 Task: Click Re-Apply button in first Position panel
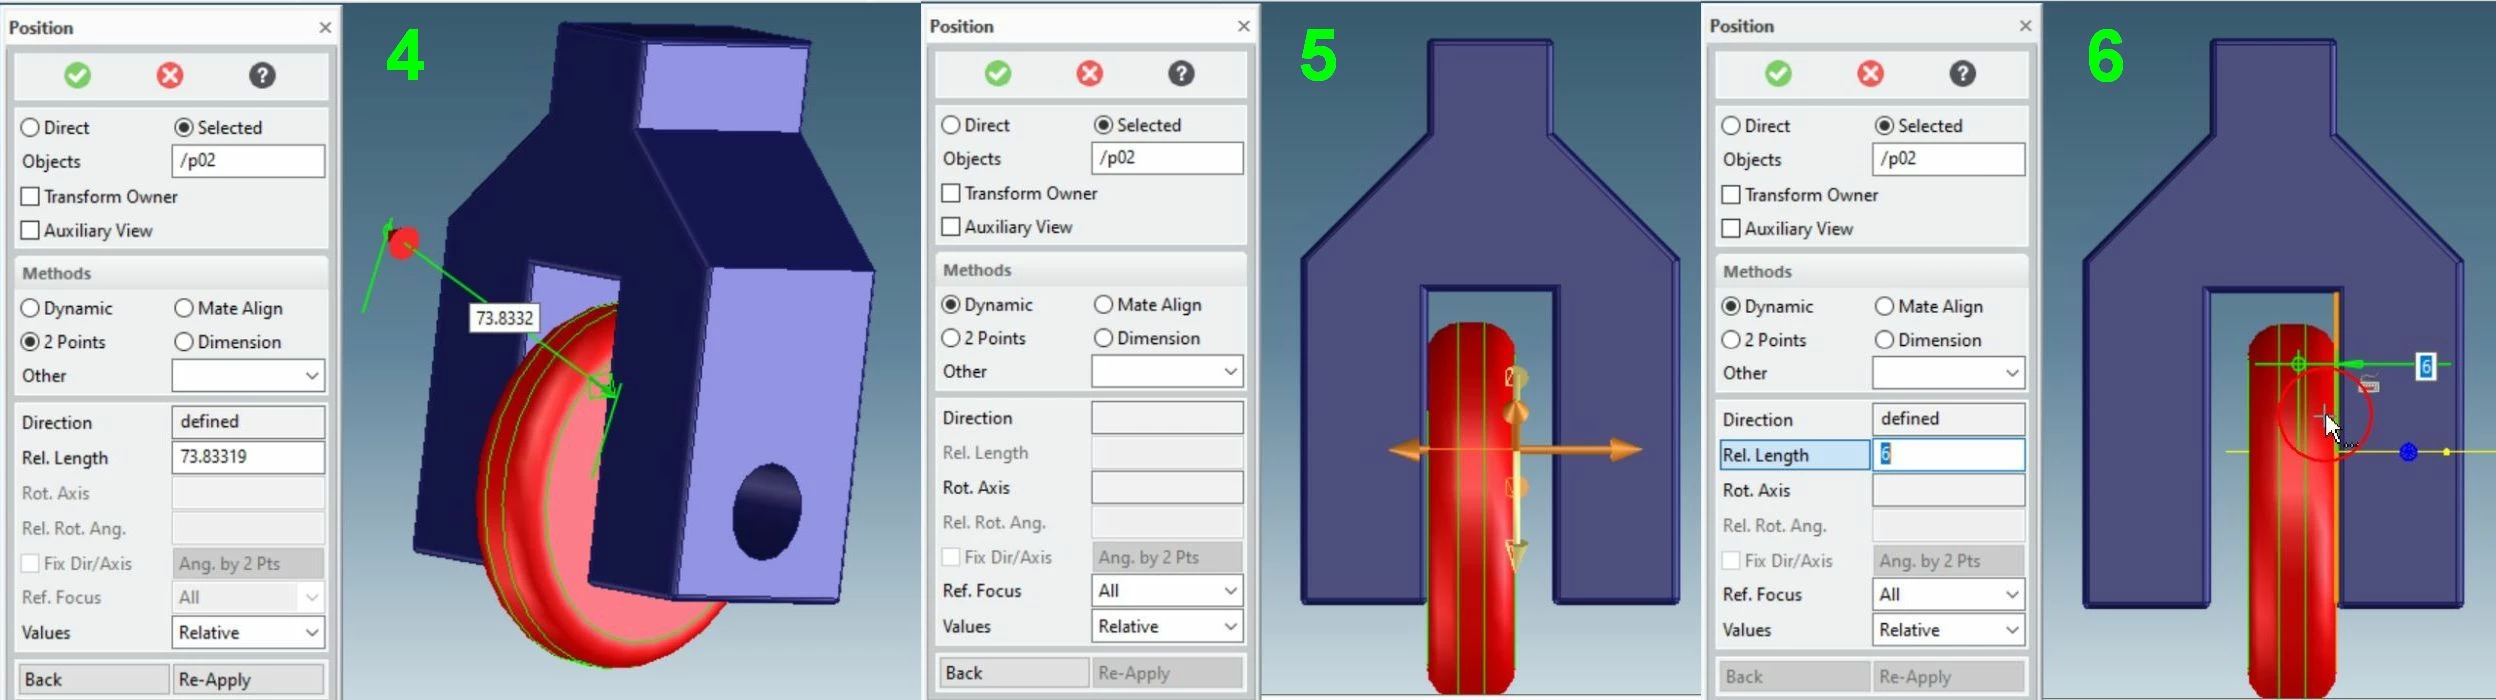tap(248, 679)
